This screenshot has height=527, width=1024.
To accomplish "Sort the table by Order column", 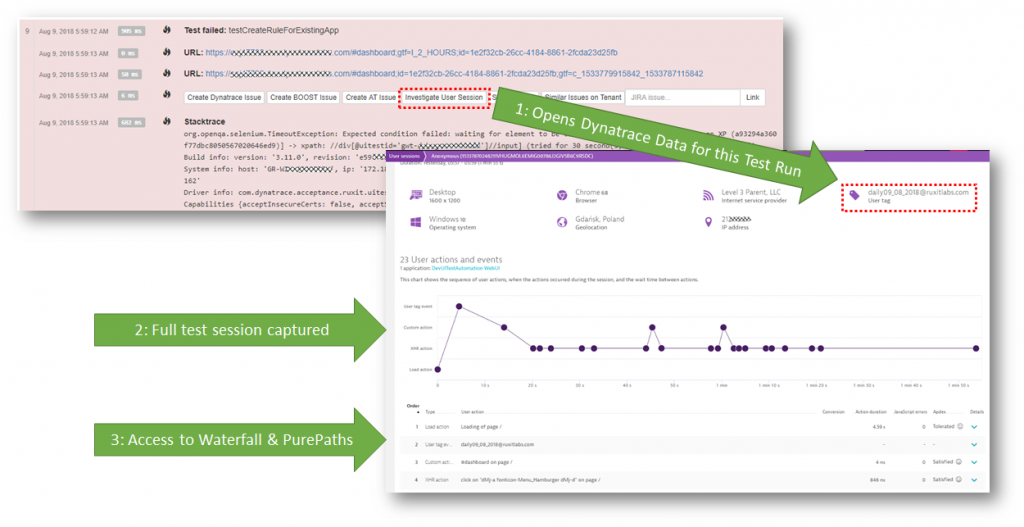I will tap(413, 408).
